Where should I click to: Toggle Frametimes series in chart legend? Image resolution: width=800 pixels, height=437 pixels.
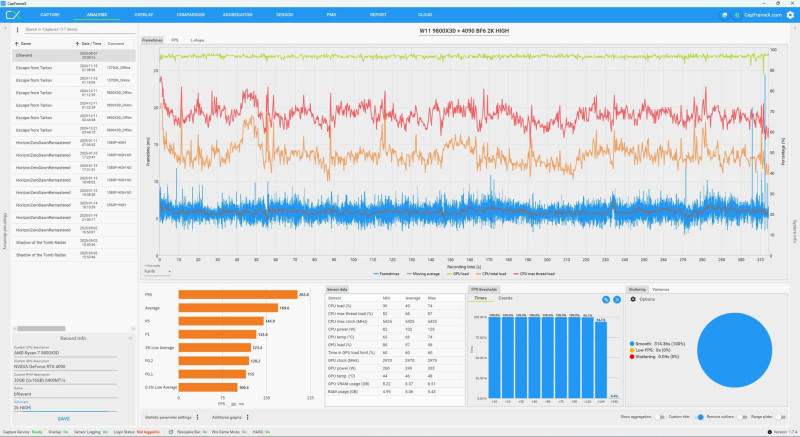tap(386, 274)
